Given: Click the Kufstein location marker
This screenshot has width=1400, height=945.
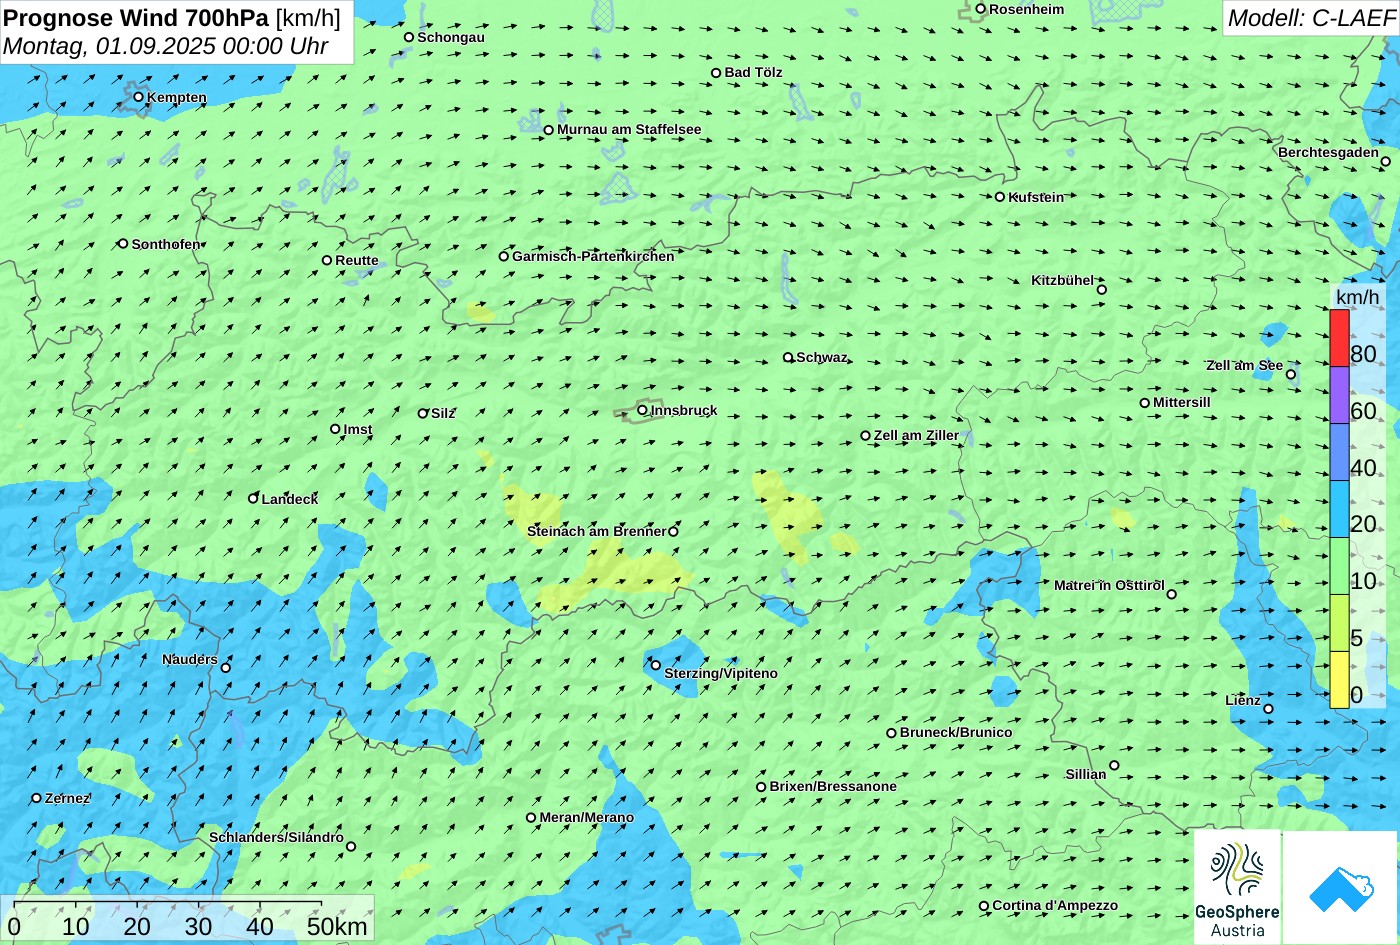Looking at the screenshot, I should click(x=999, y=197).
